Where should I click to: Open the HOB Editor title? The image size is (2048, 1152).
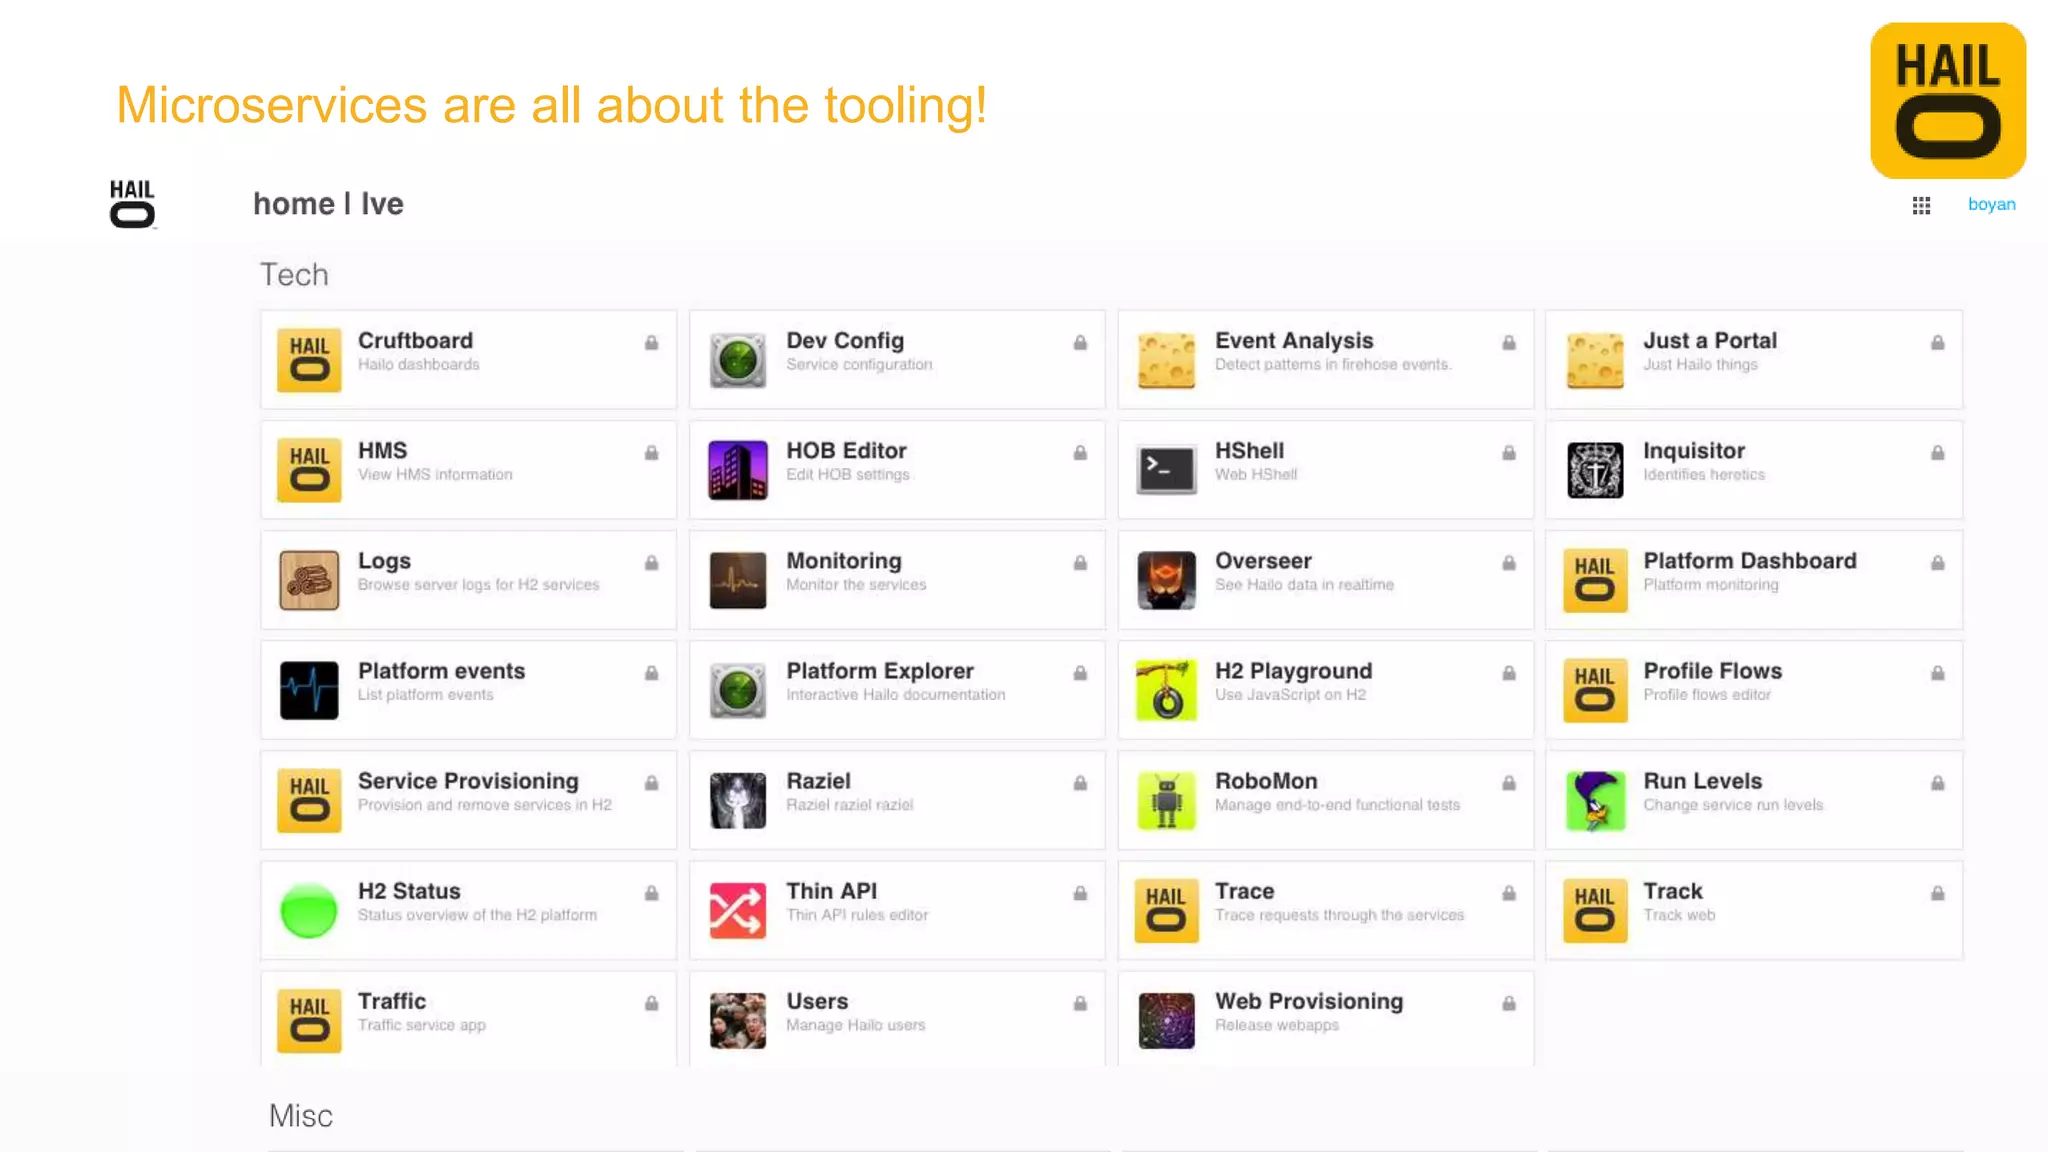(846, 451)
